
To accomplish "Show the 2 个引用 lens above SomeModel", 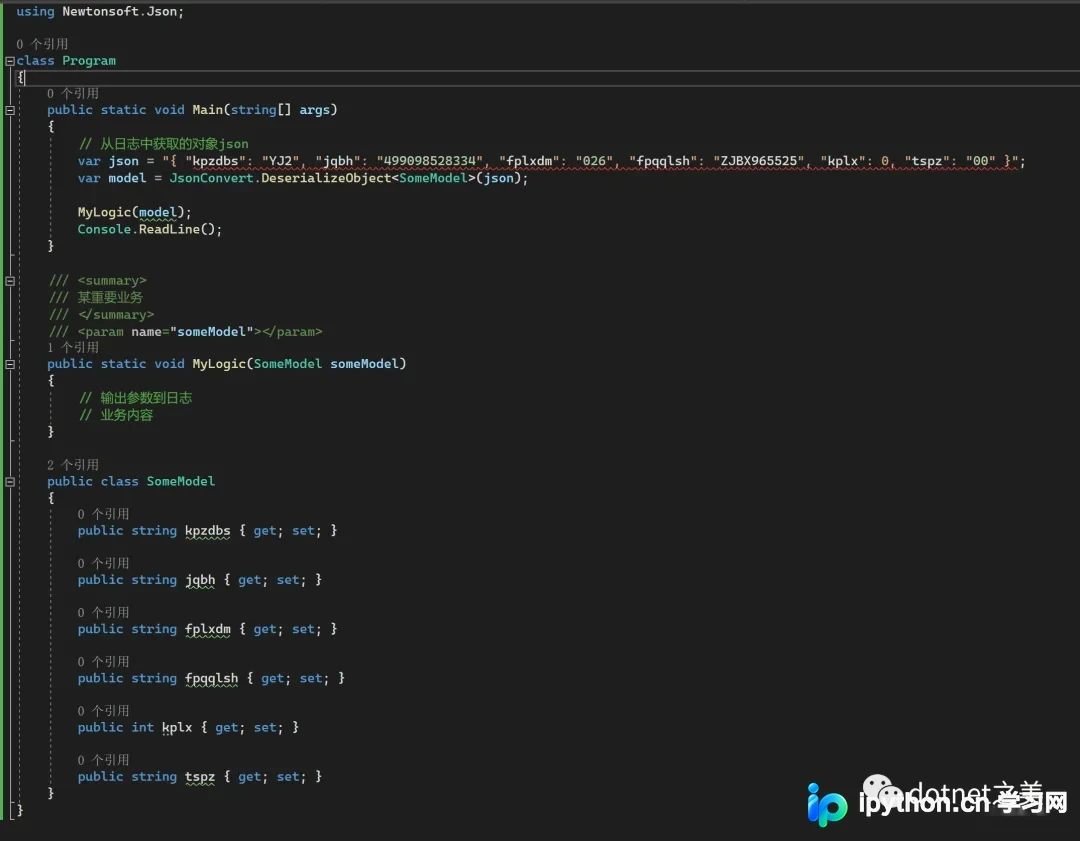I will click(72, 465).
